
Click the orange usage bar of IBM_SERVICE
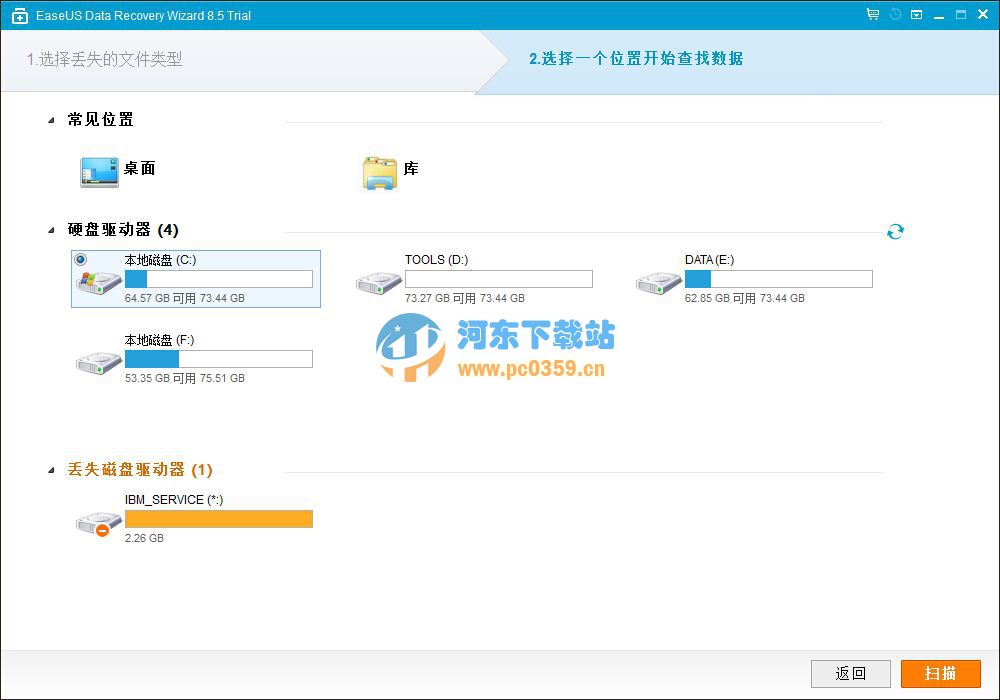(219, 518)
